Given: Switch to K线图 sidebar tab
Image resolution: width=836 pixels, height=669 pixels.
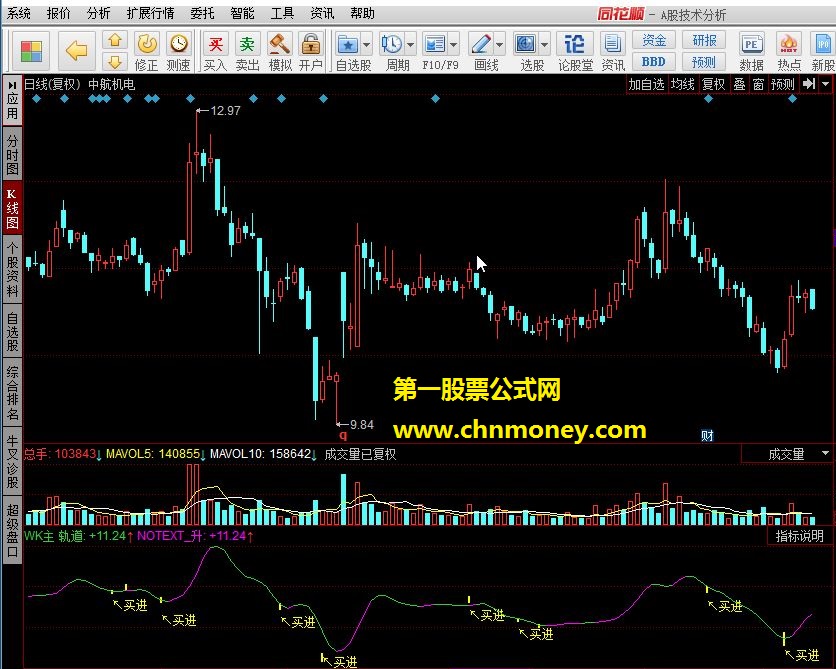Looking at the screenshot, I should [12, 208].
